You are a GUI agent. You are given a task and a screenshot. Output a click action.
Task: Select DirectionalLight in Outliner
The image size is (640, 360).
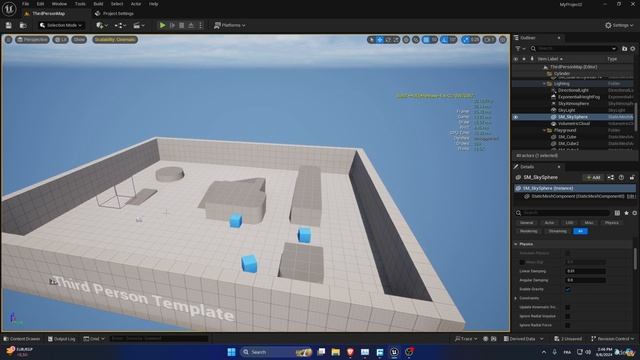tap(573, 90)
